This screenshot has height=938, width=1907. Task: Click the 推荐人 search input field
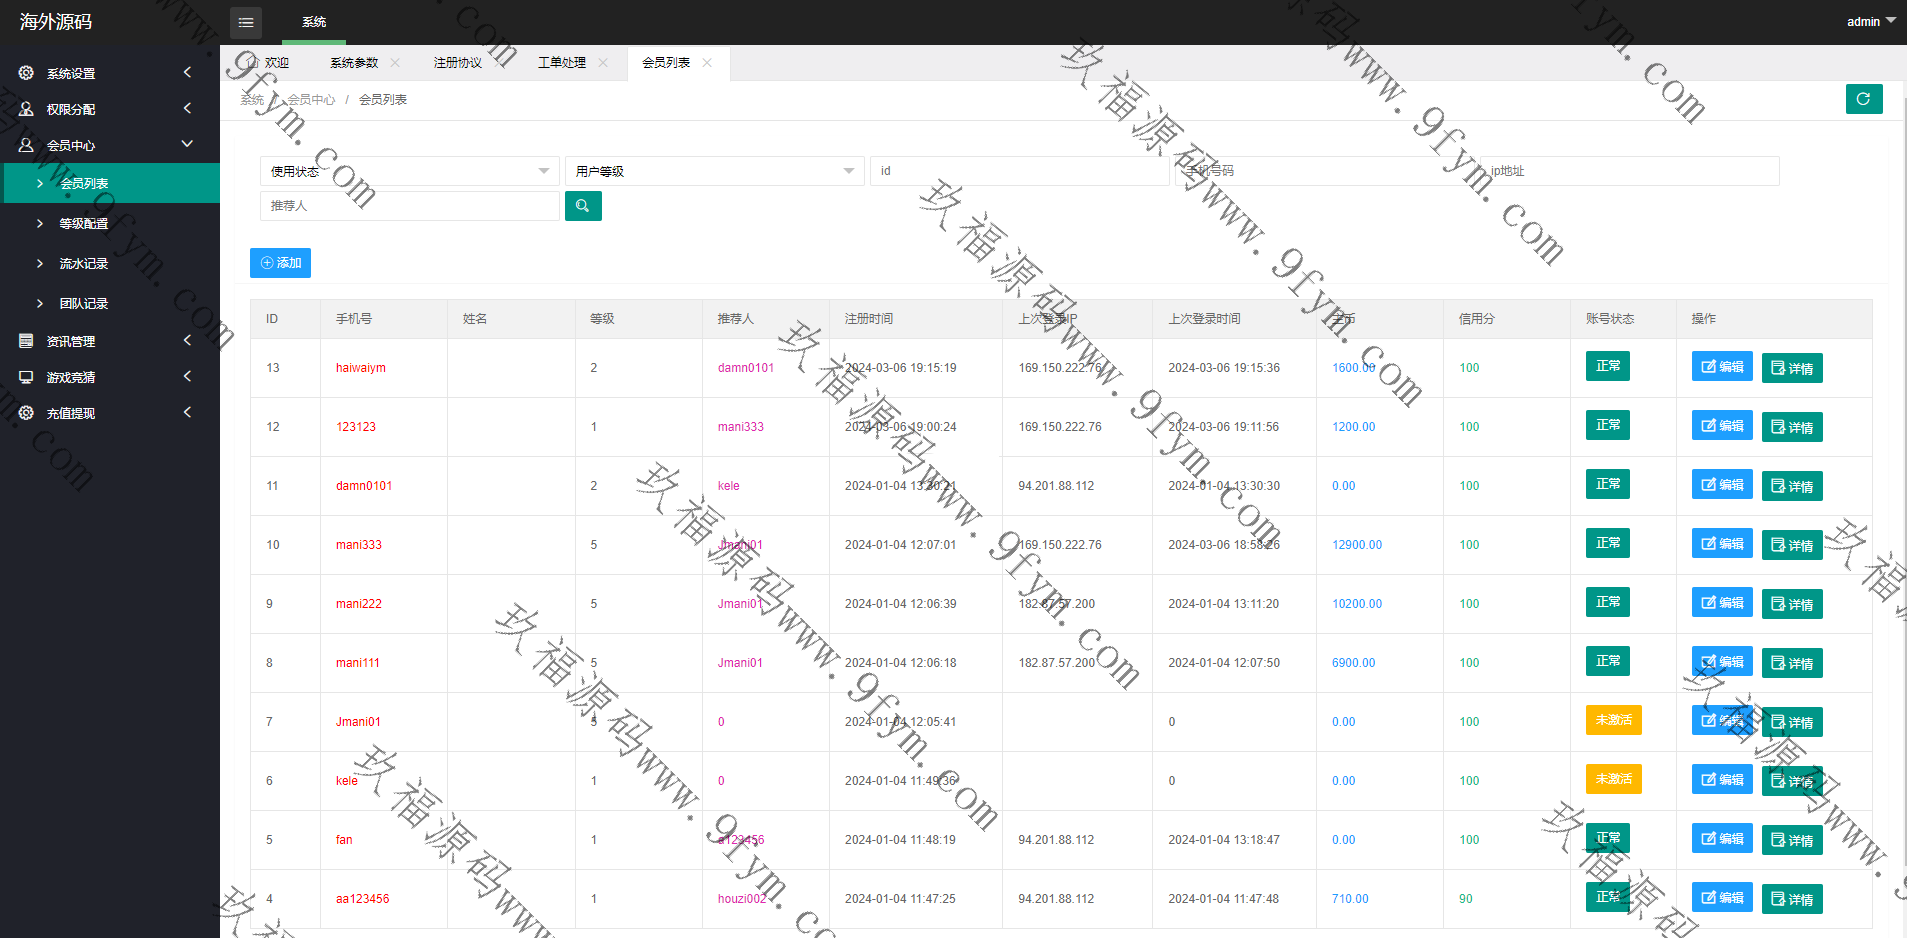408,206
